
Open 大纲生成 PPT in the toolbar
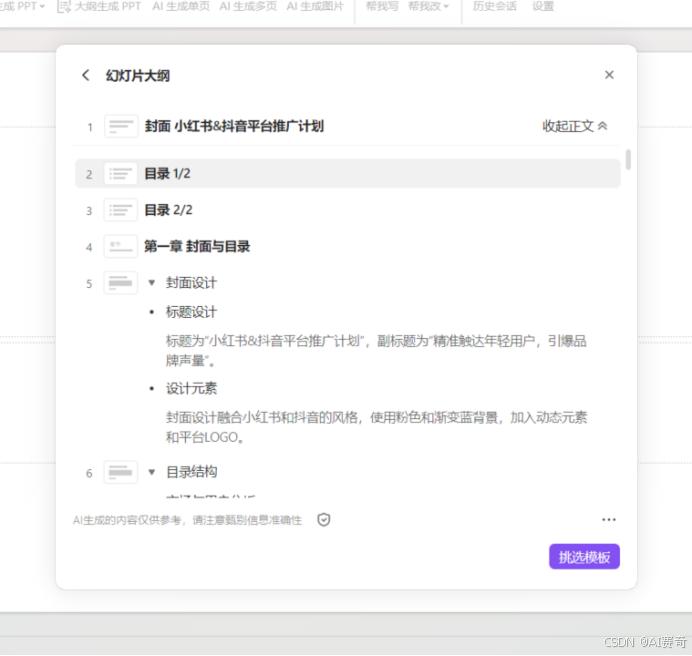pos(108,7)
